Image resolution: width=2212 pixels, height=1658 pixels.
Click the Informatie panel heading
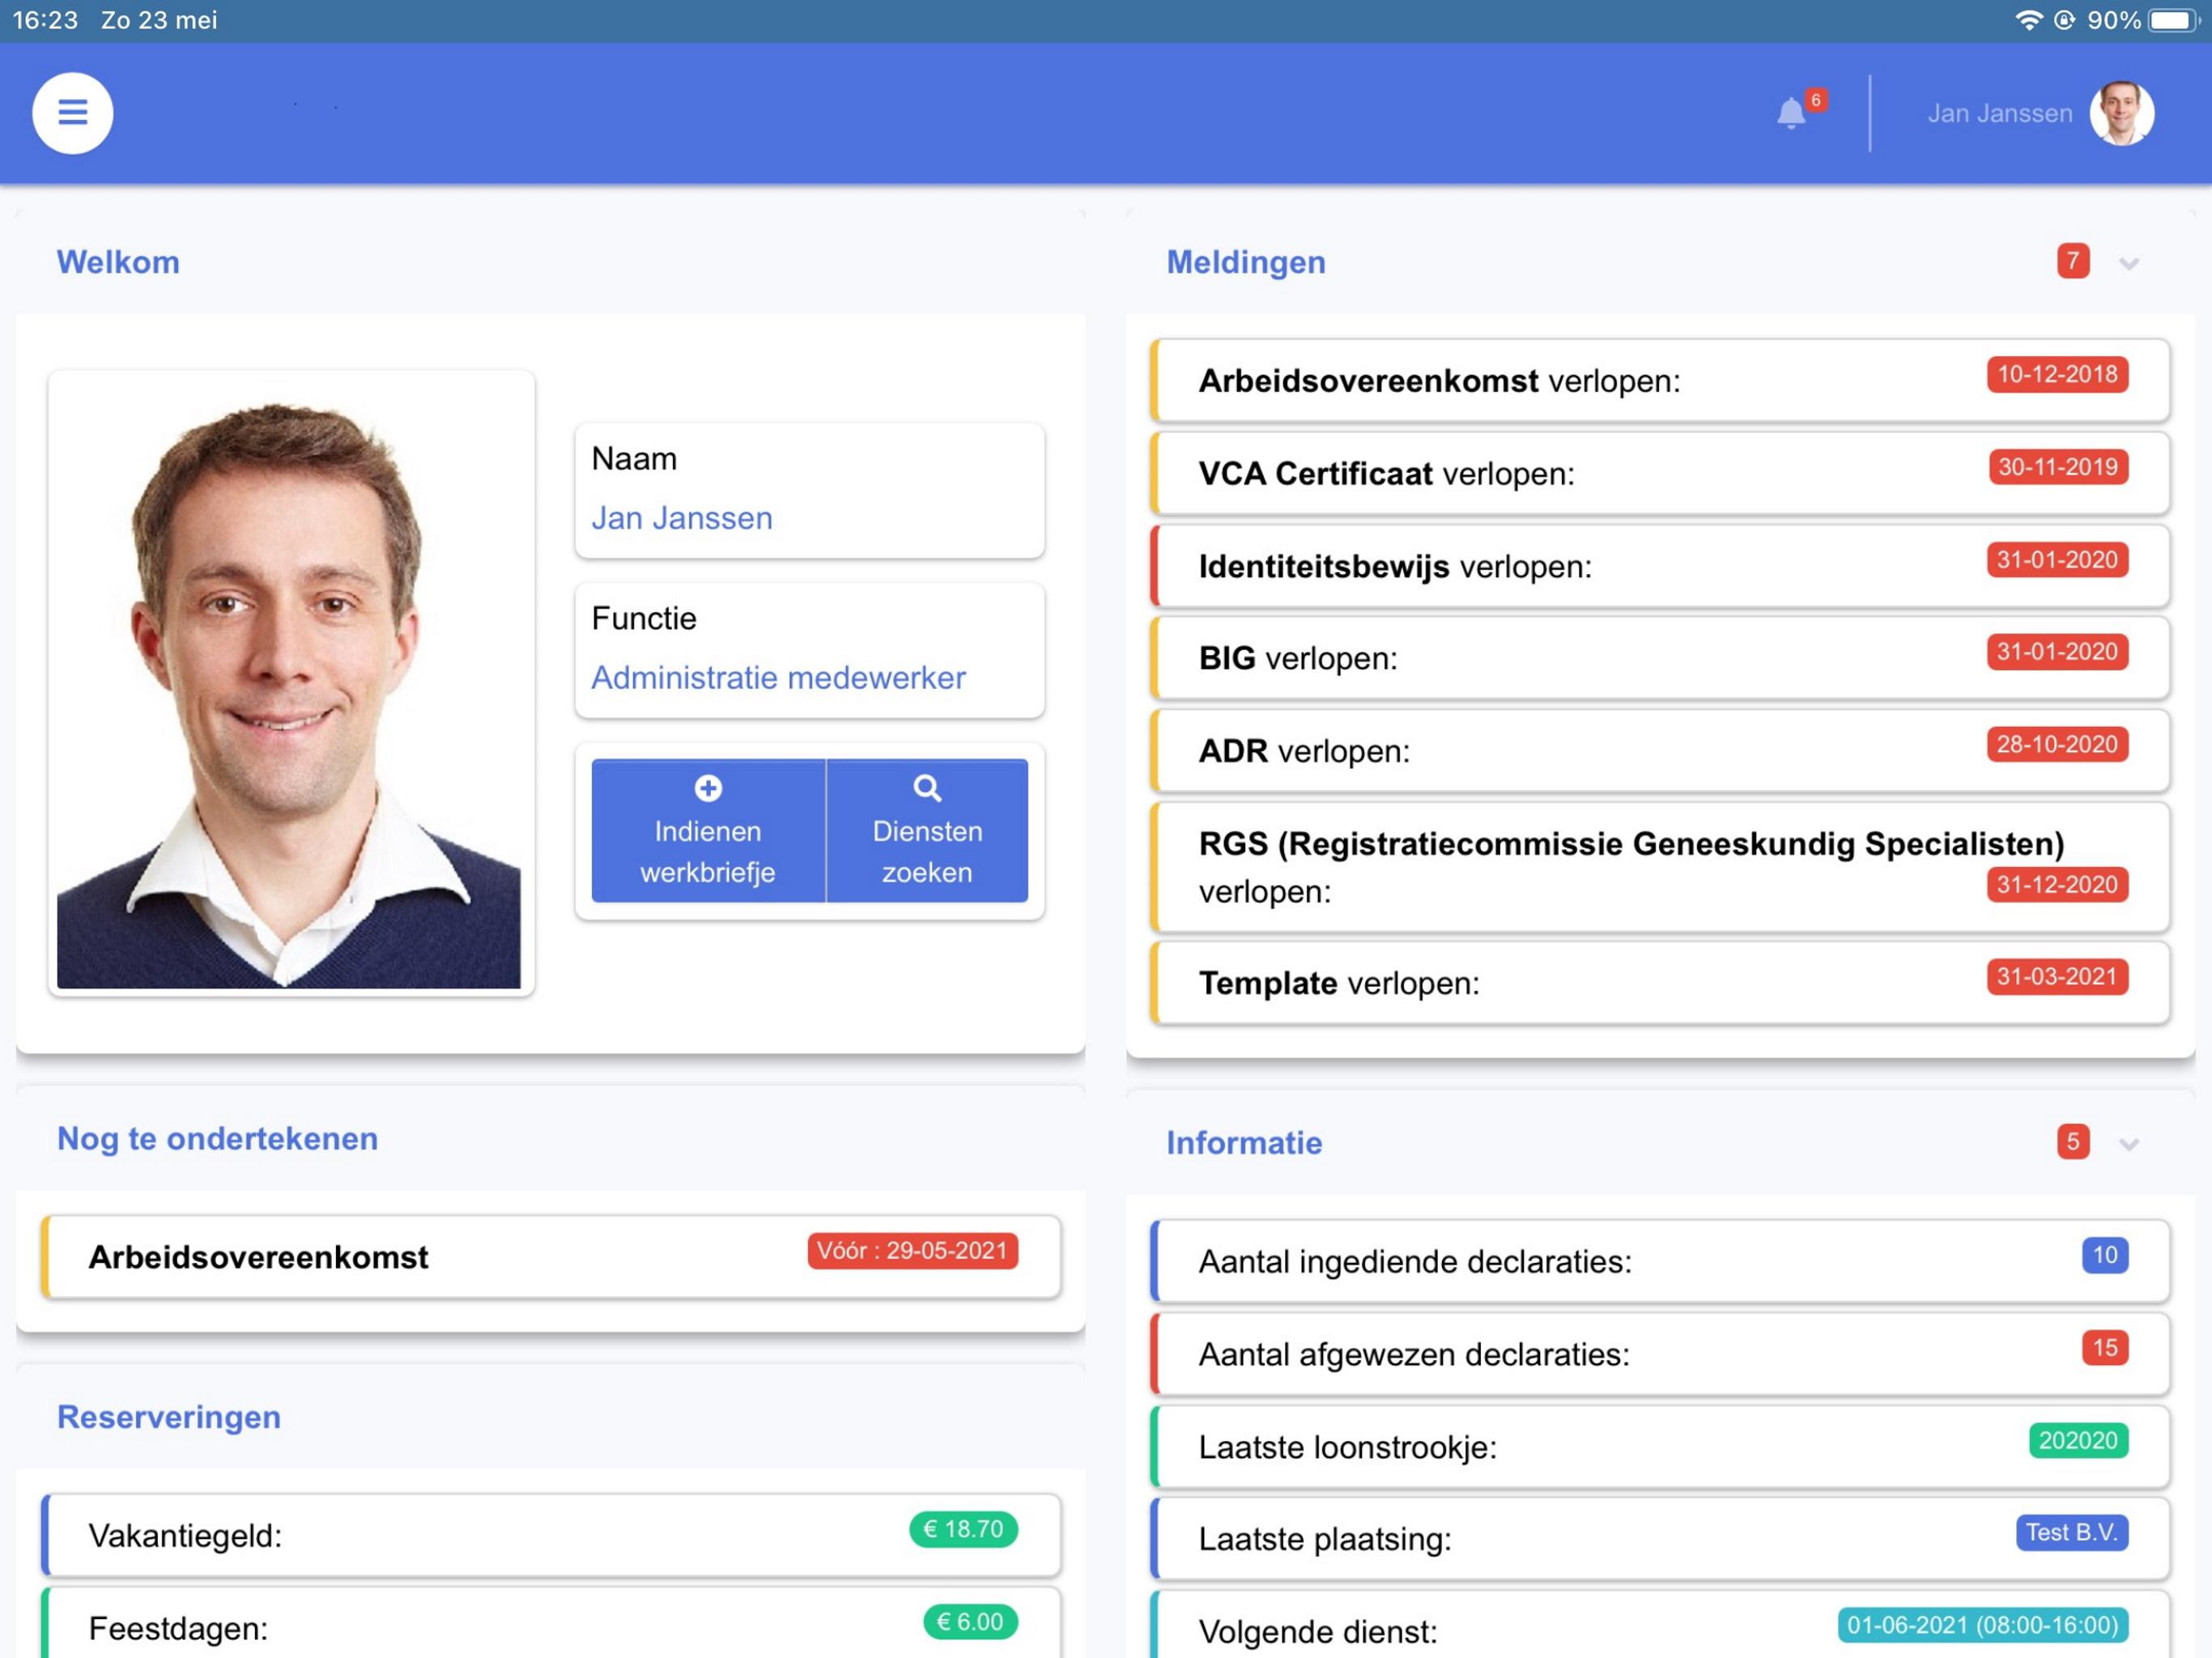[x=1244, y=1143]
